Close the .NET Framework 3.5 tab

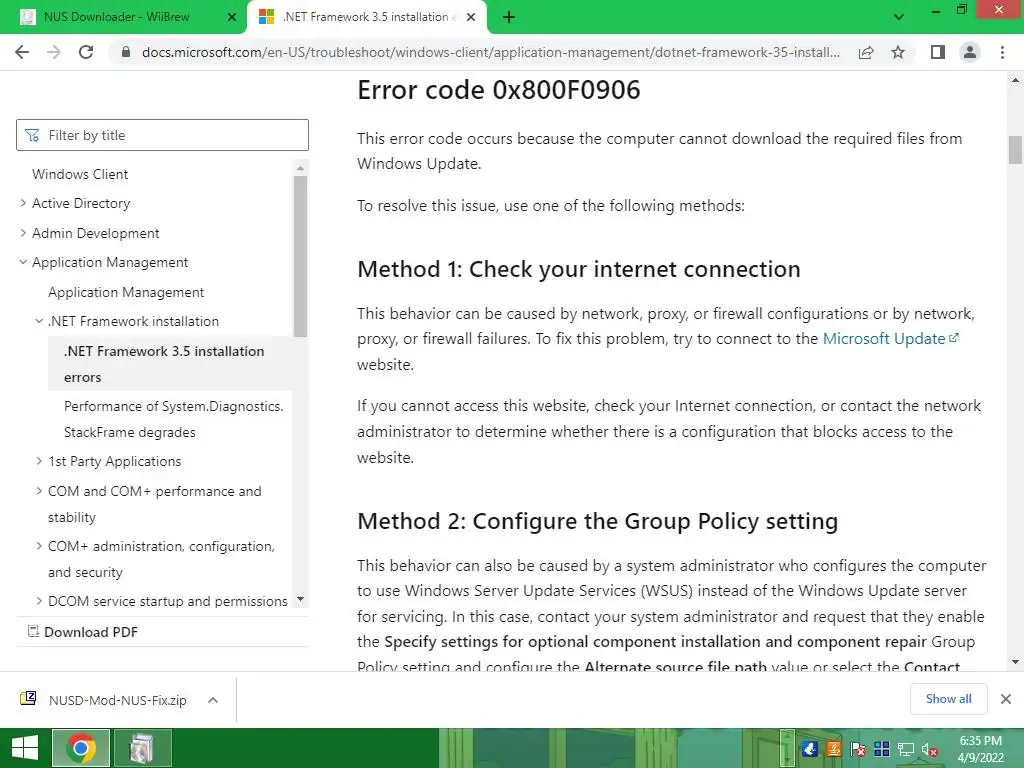(471, 17)
